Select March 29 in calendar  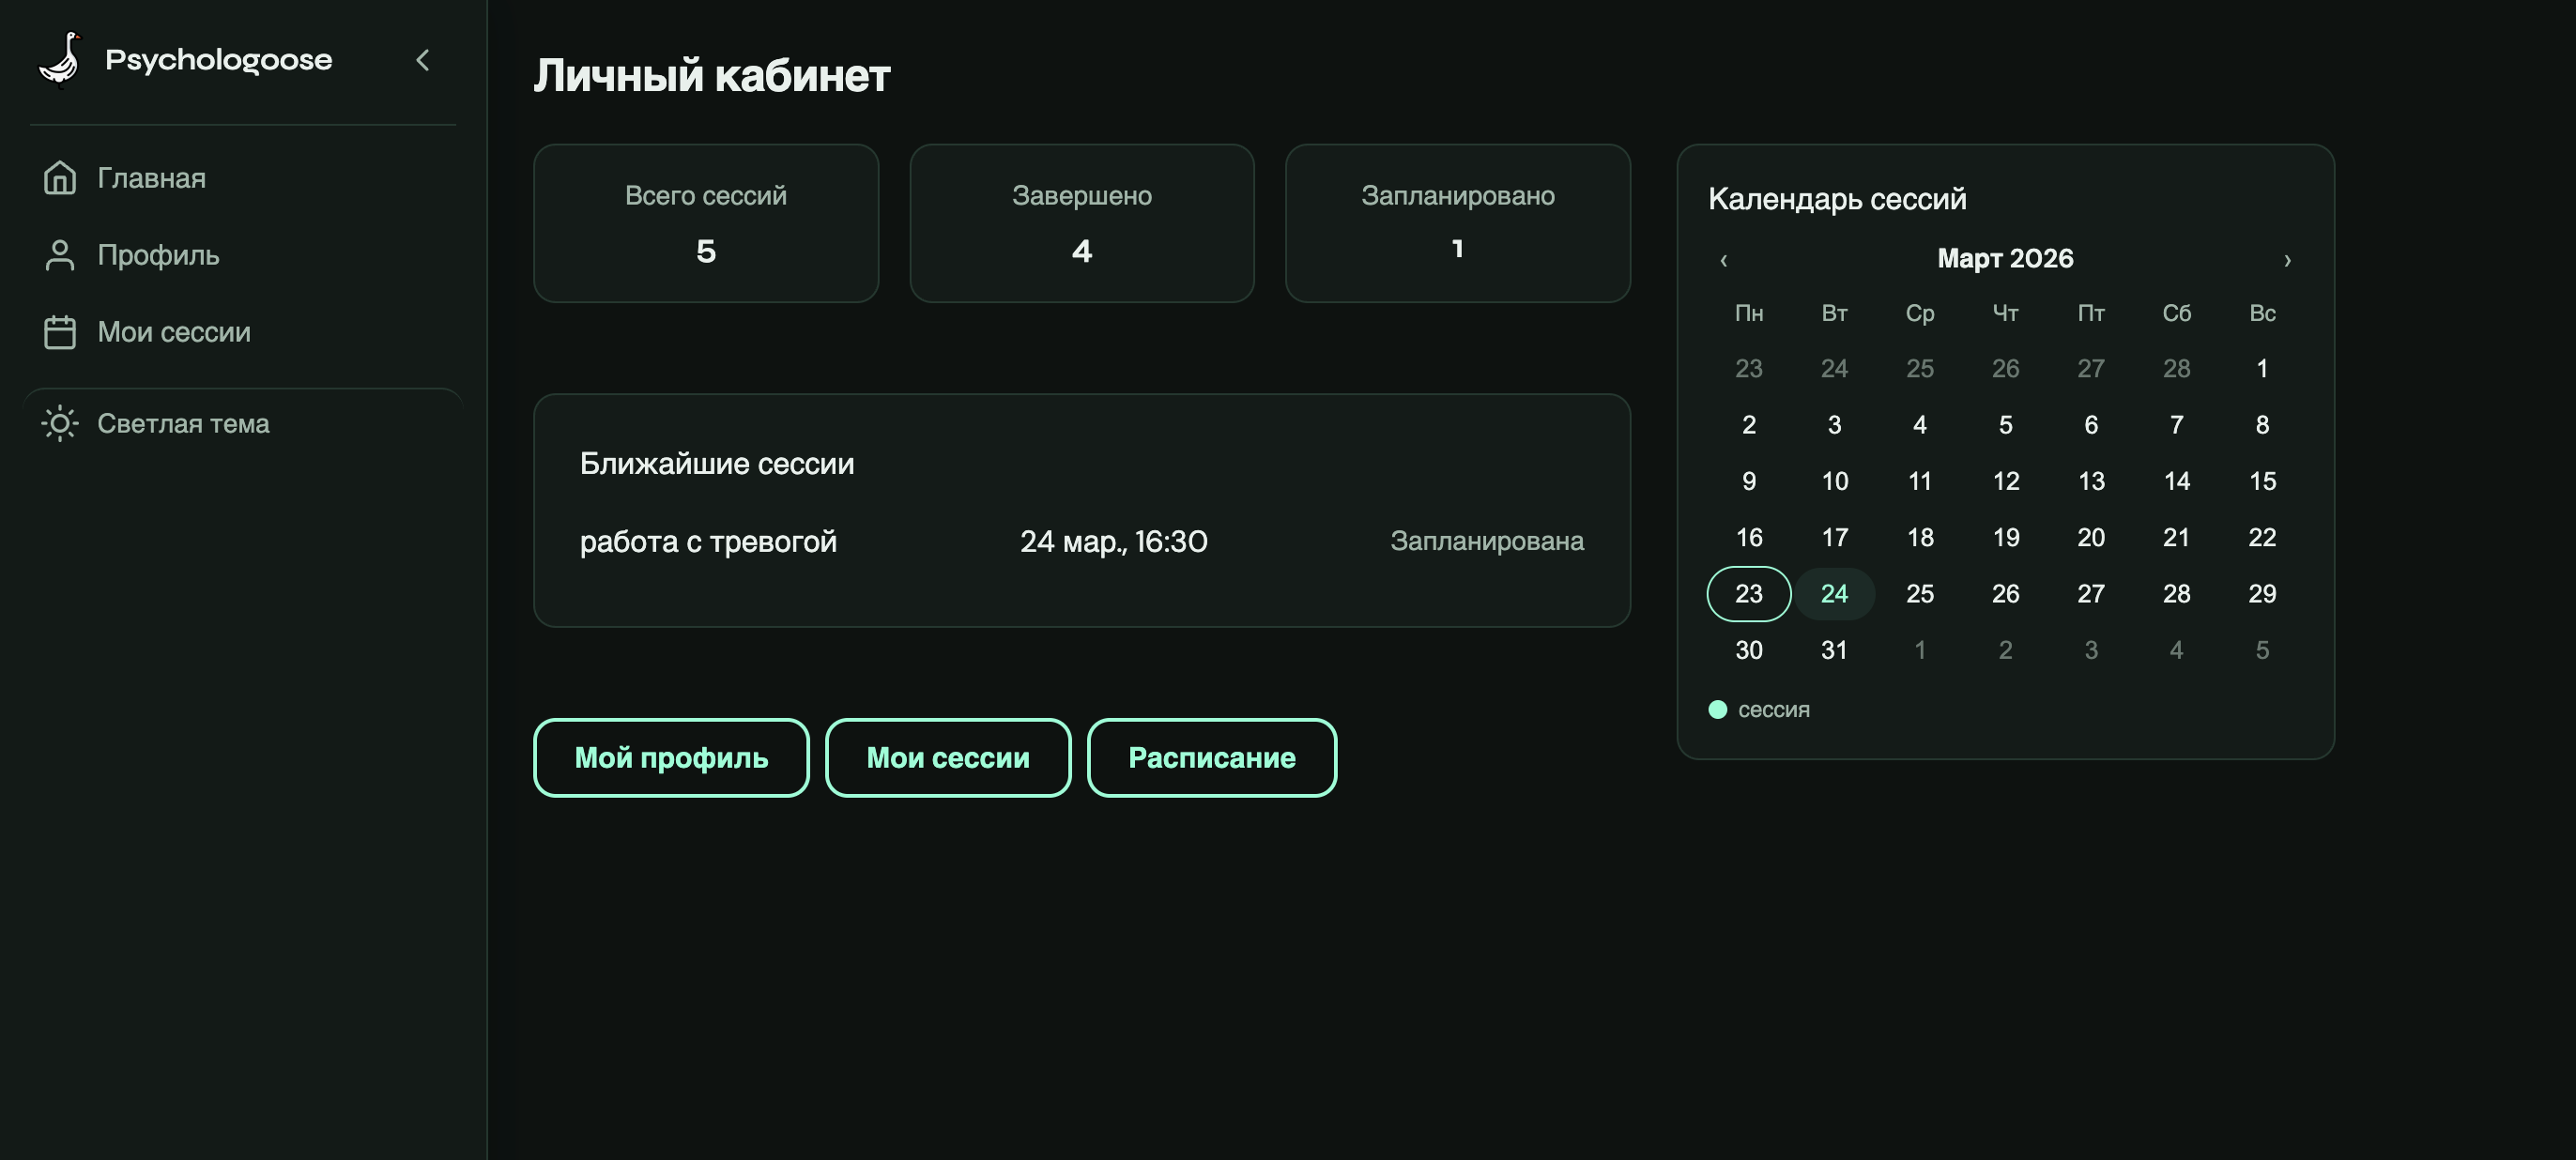[x=2262, y=594]
